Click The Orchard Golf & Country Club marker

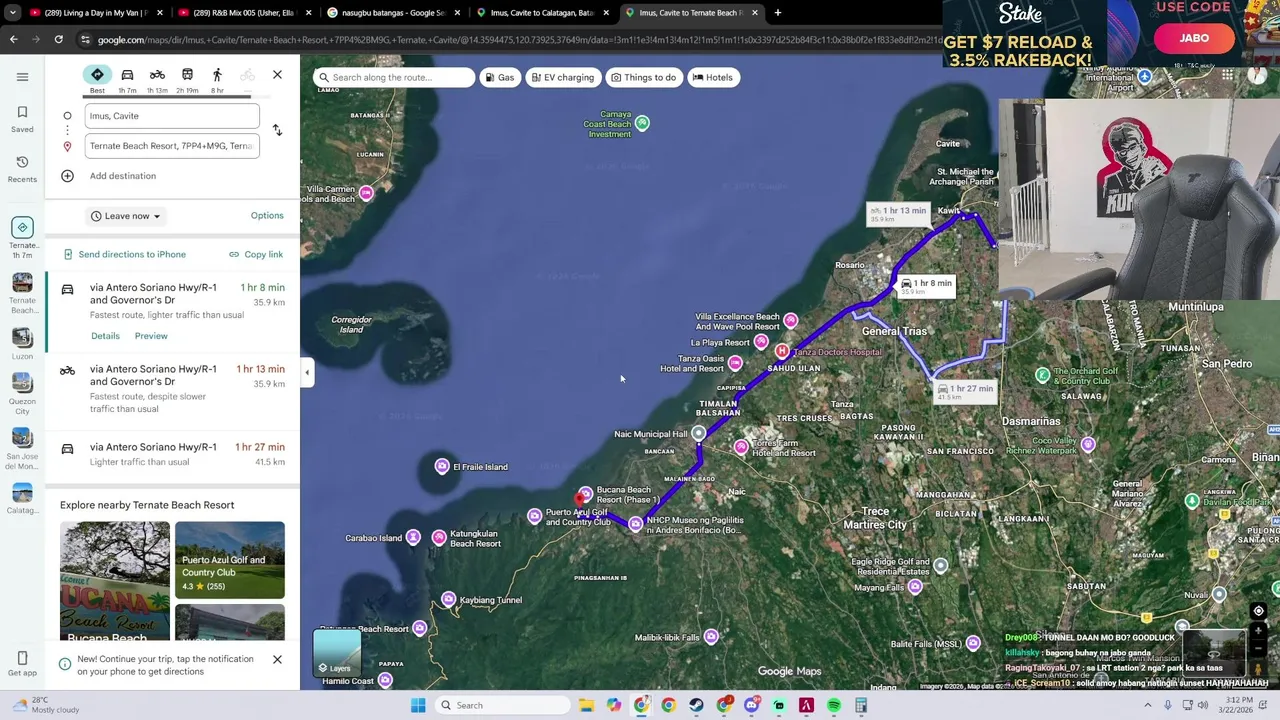coord(1043,375)
